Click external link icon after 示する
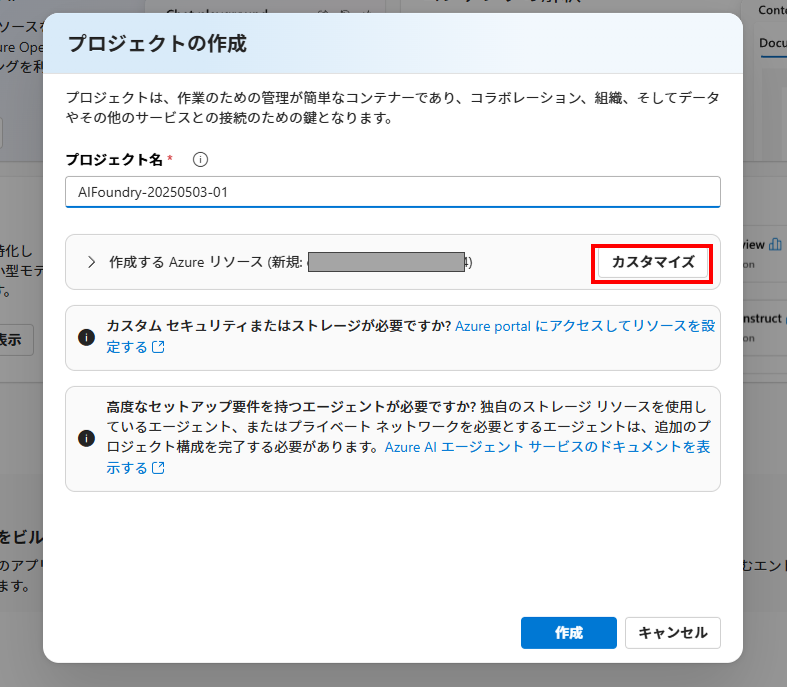Image resolution: width=787 pixels, height=687 pixels. pos(158,468)
